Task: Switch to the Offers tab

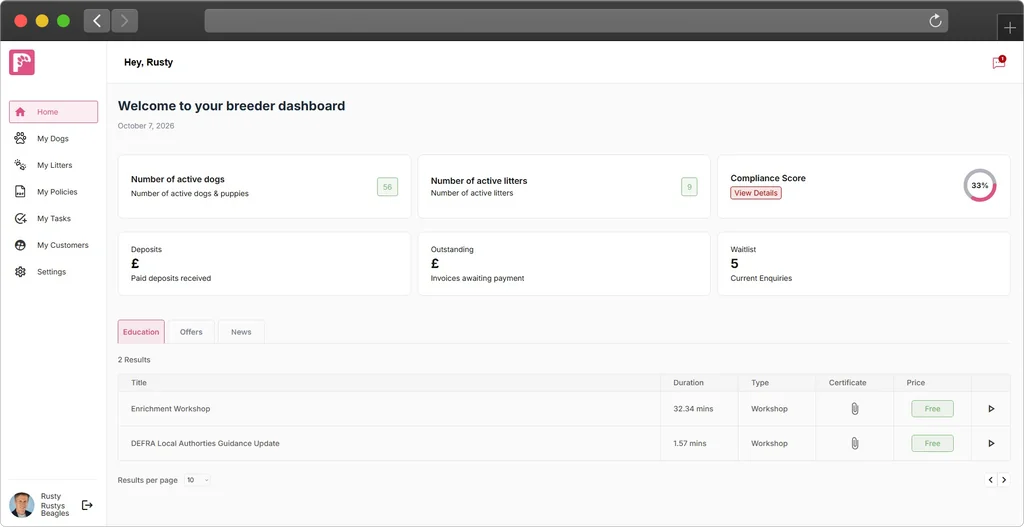Action: coord(191,332)
